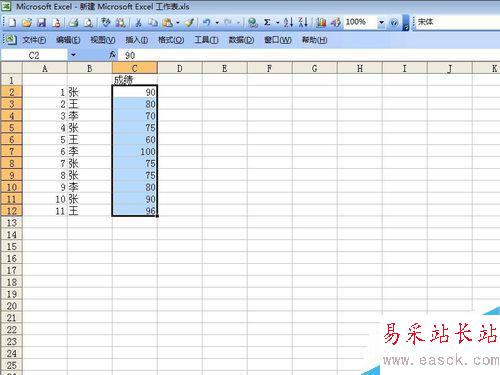Create a new blank workbook
The image size is (500, 375).
(x=12, y=22)
